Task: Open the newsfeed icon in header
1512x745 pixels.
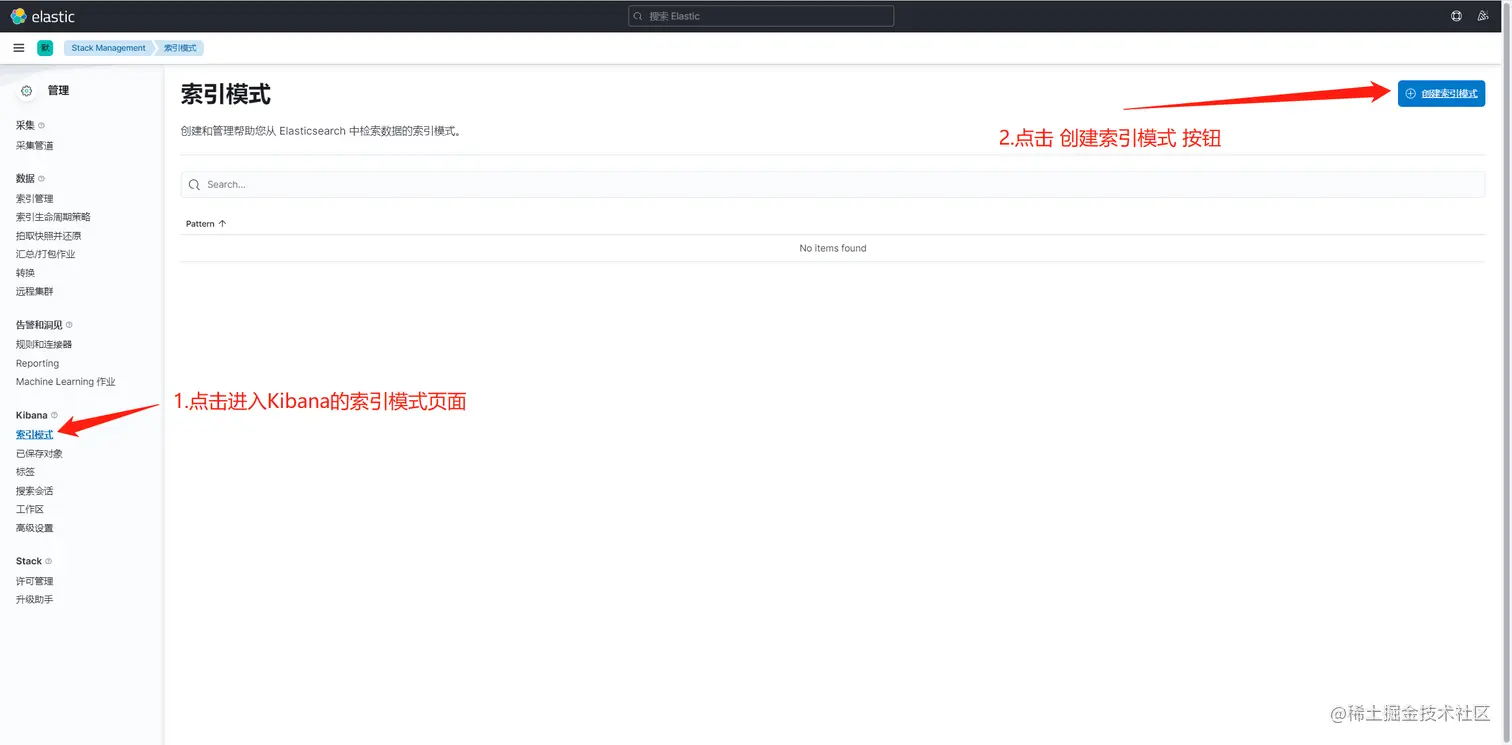Action: [1483, 16]
